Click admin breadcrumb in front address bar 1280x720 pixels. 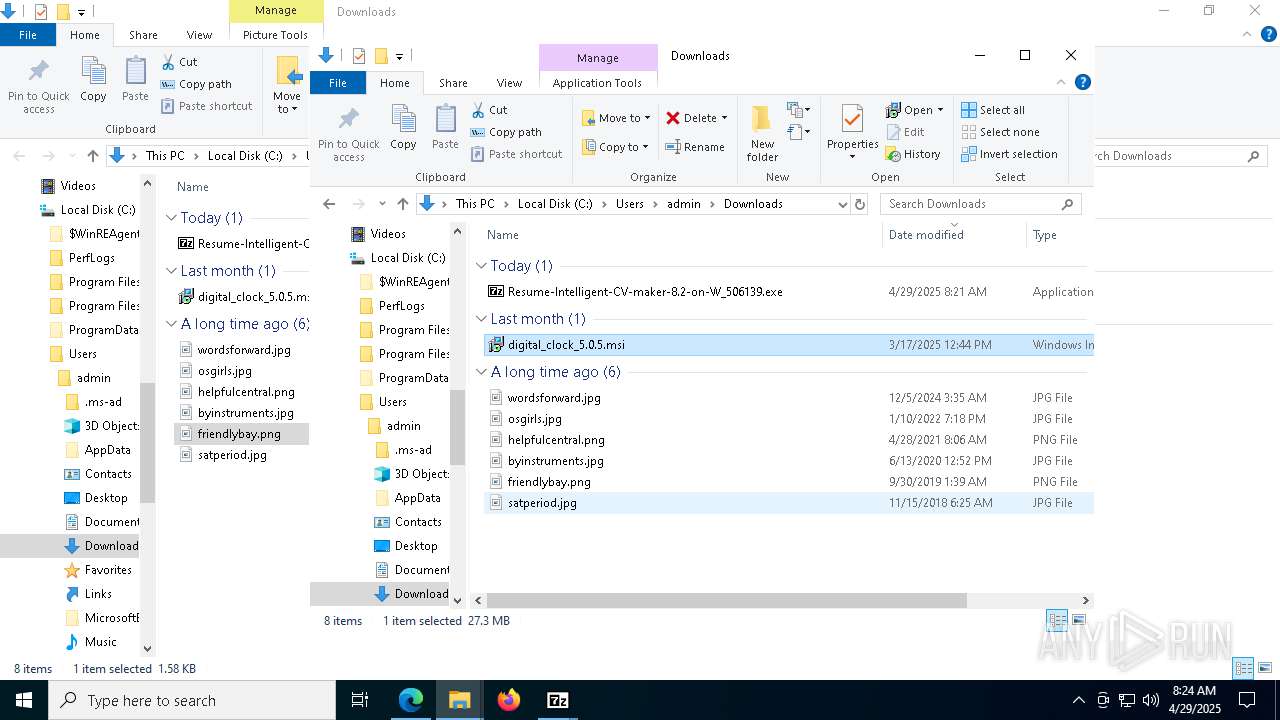click(684, 204)
